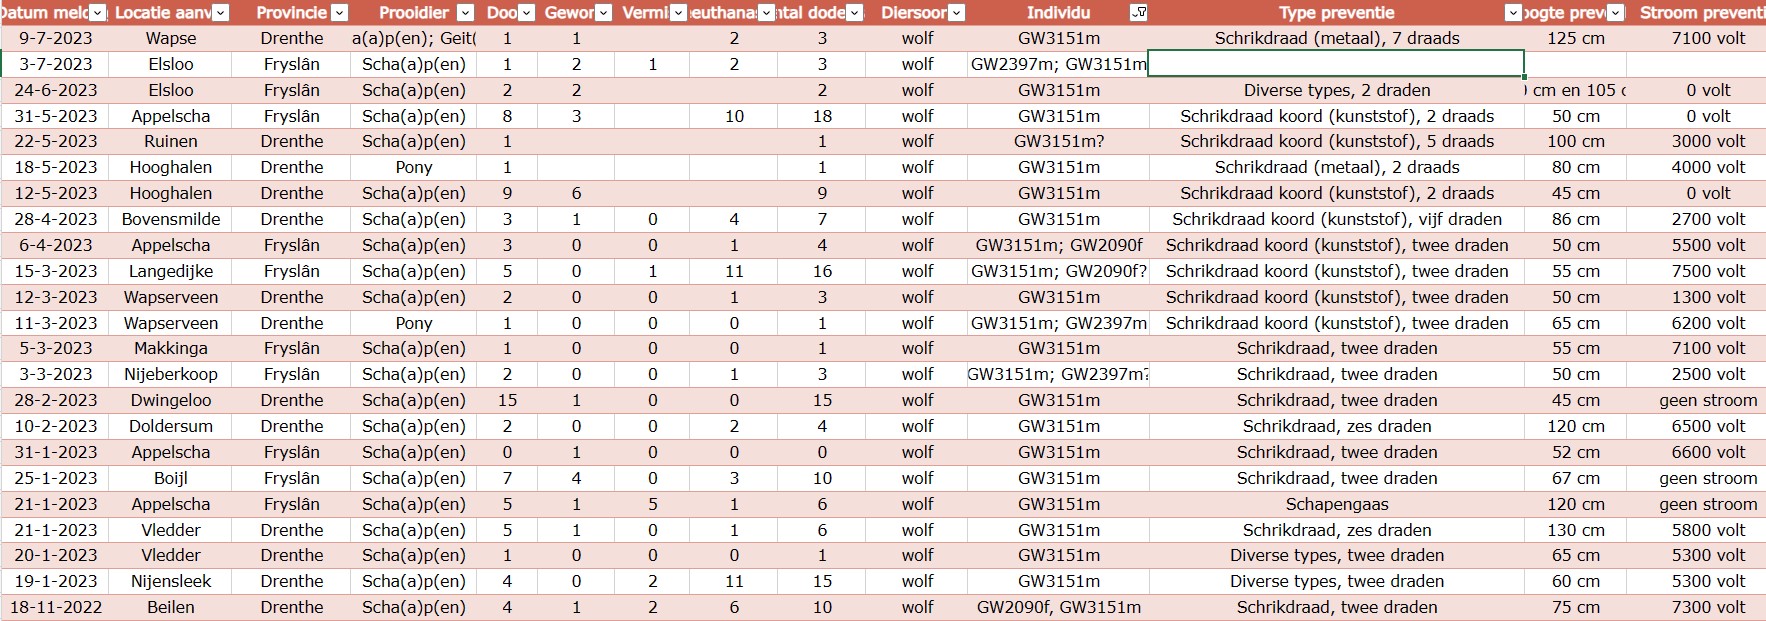The width and height of the screenshot is (1766, 621).
Task: Select the 7500 volt cell
Action: tap(1707, 271)
